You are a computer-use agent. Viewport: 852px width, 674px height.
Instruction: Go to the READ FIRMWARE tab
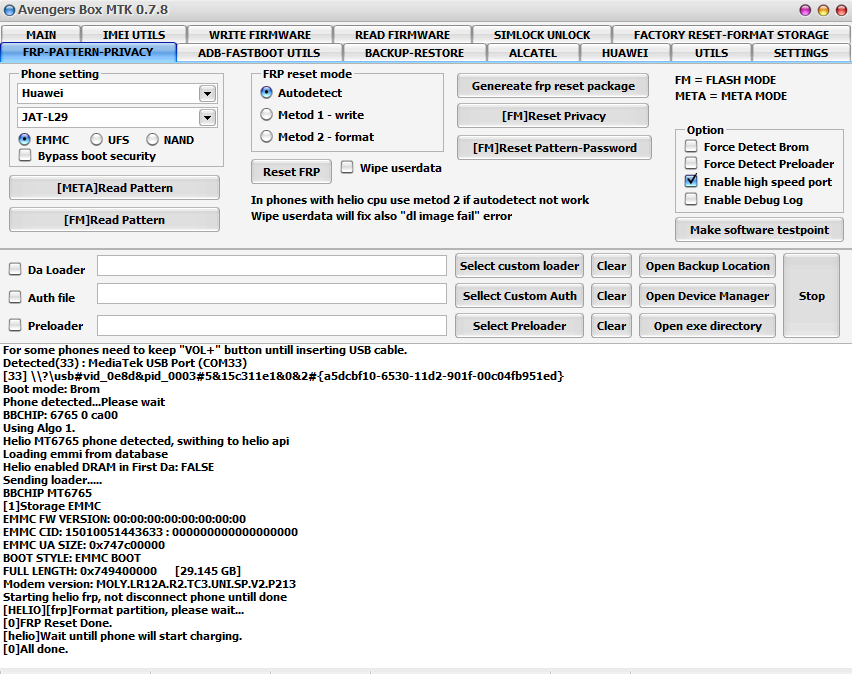pyautogui.click(x=403, y=35)
